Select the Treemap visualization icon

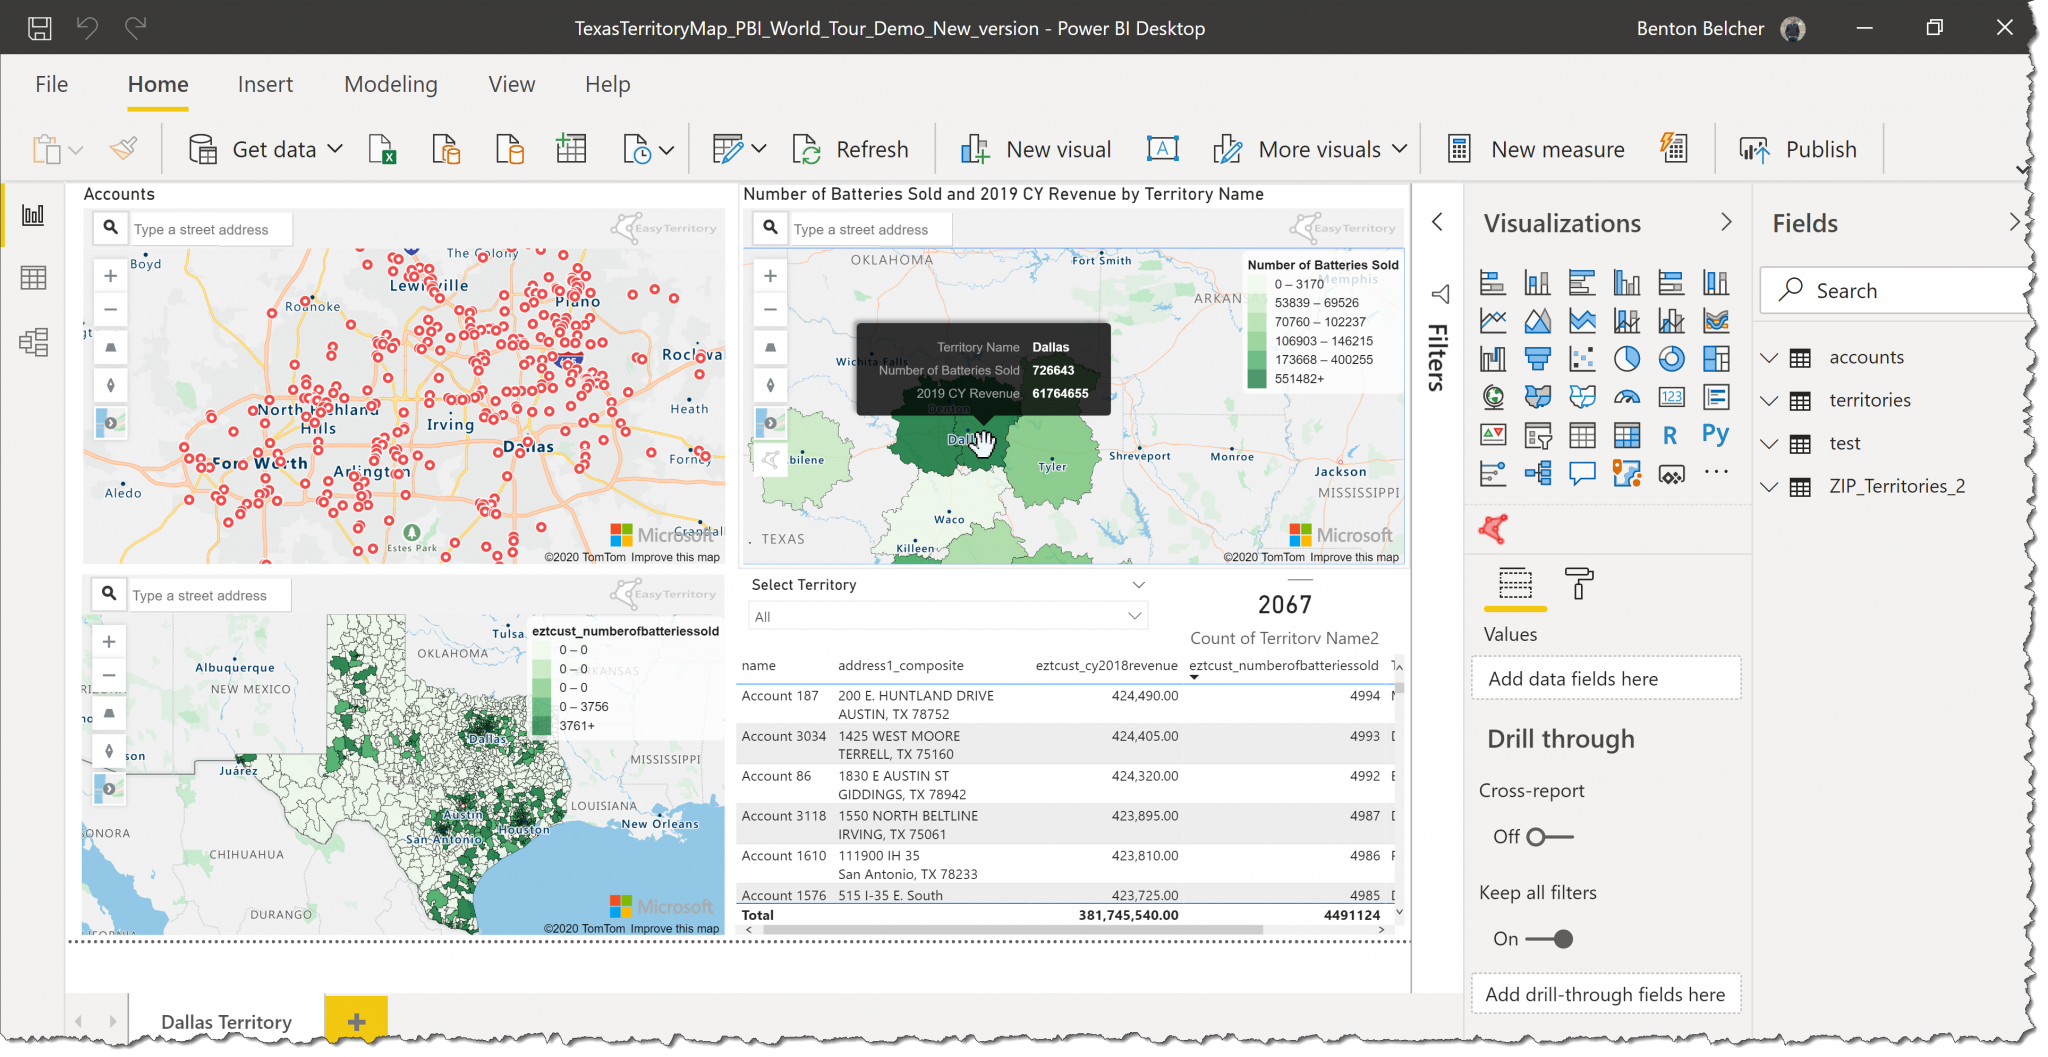tap(1716, 358)
